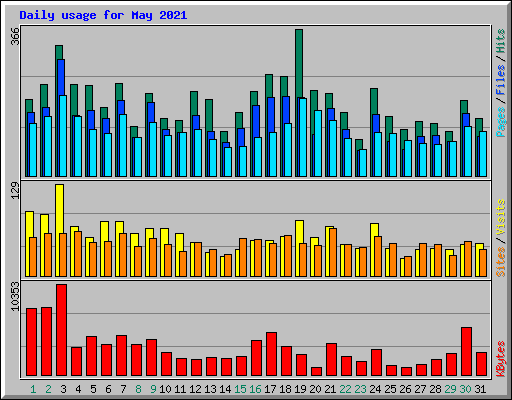
Task: Click day label 11 on the x-axis
Action: pos(180,389)
